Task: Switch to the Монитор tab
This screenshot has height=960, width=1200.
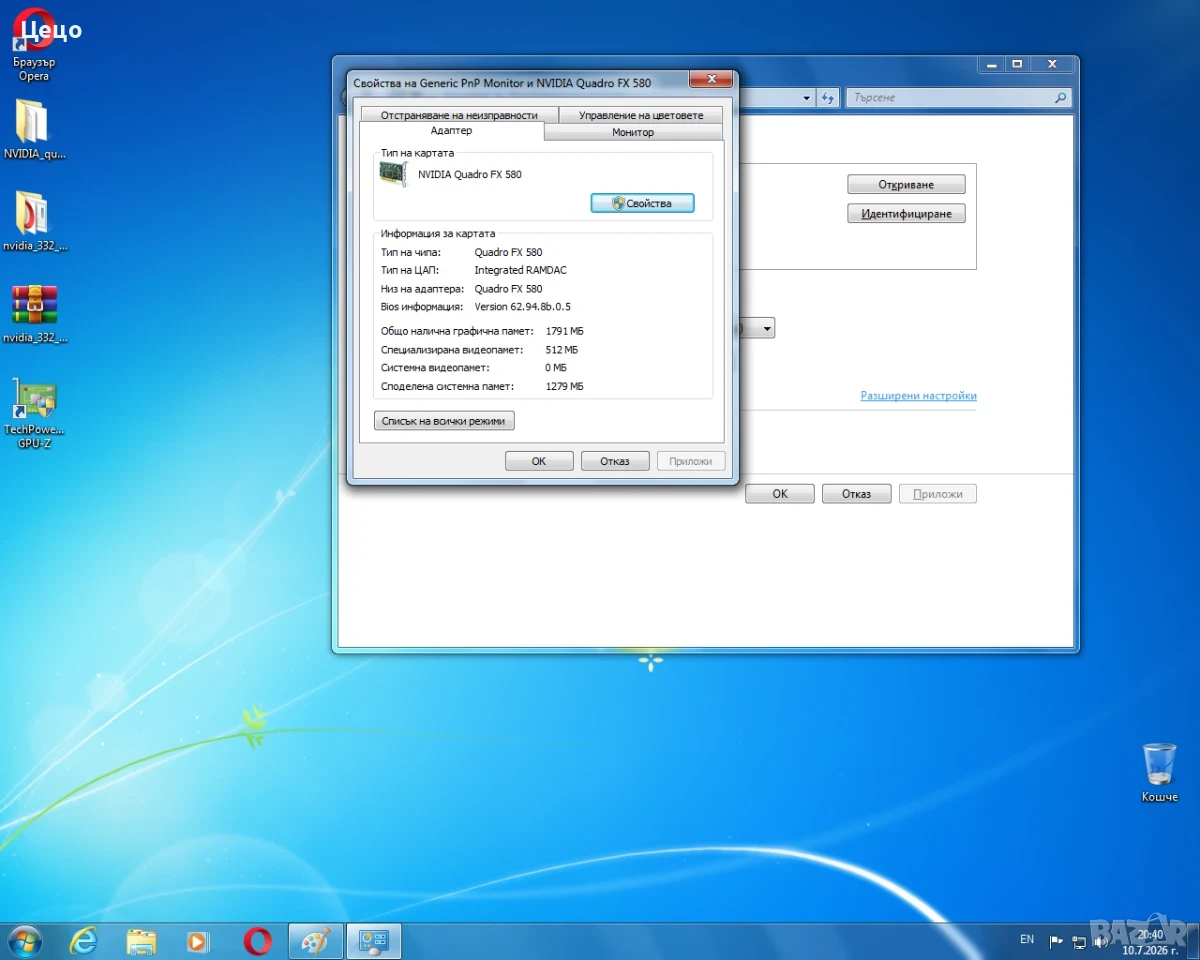Action: [633, 132]
